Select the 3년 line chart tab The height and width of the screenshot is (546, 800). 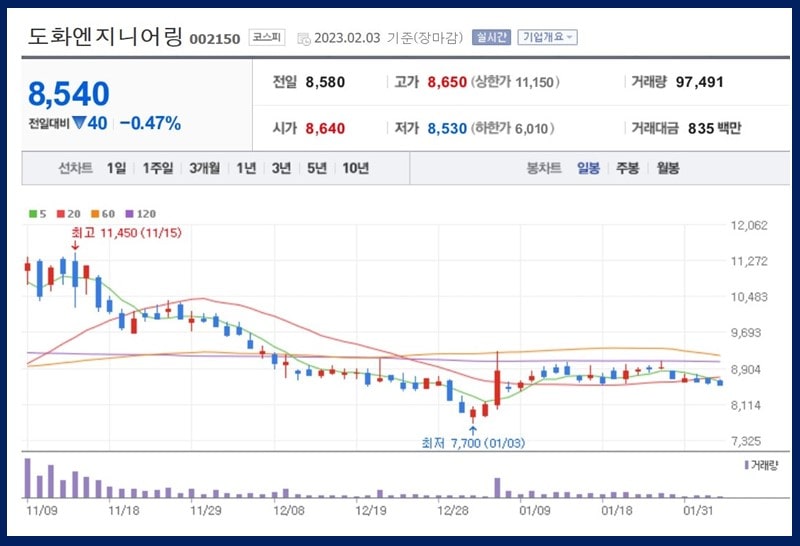pyautogui.click(x=281, y=168)
